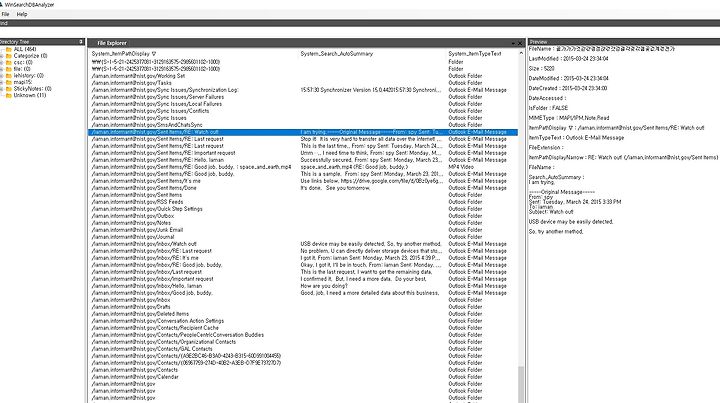Select the Quick Step Settings row

point(303,209)
